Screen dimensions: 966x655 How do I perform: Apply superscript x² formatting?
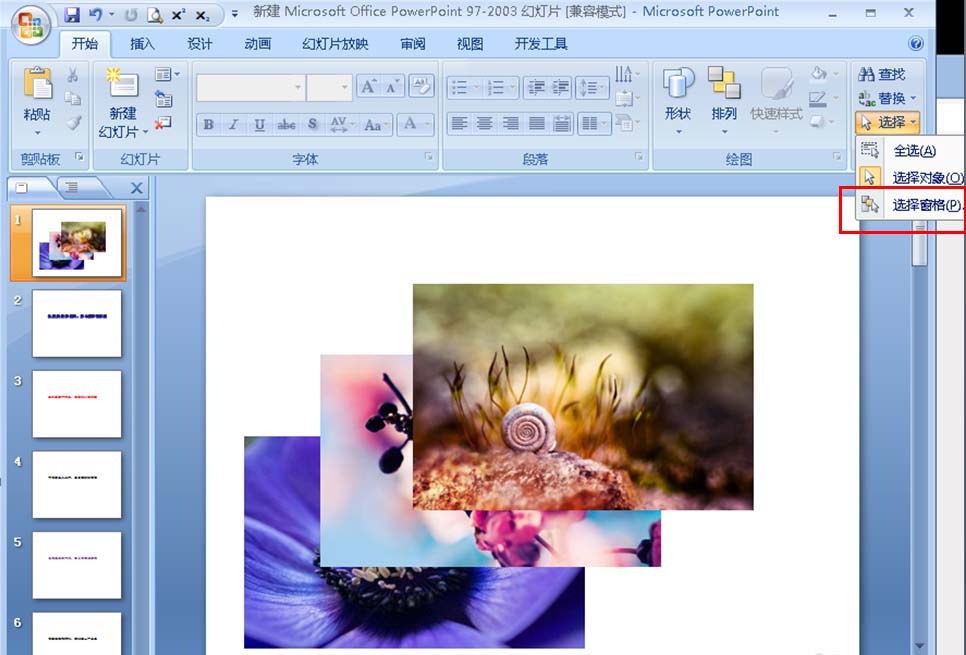coord(178,14)
